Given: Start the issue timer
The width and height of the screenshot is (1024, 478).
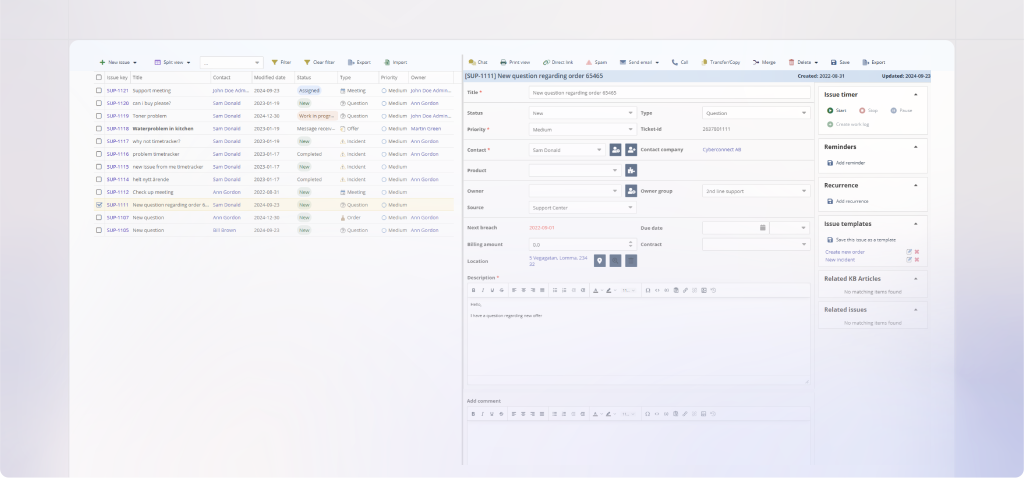Looking at the screenshot, I should pos(830,111).
